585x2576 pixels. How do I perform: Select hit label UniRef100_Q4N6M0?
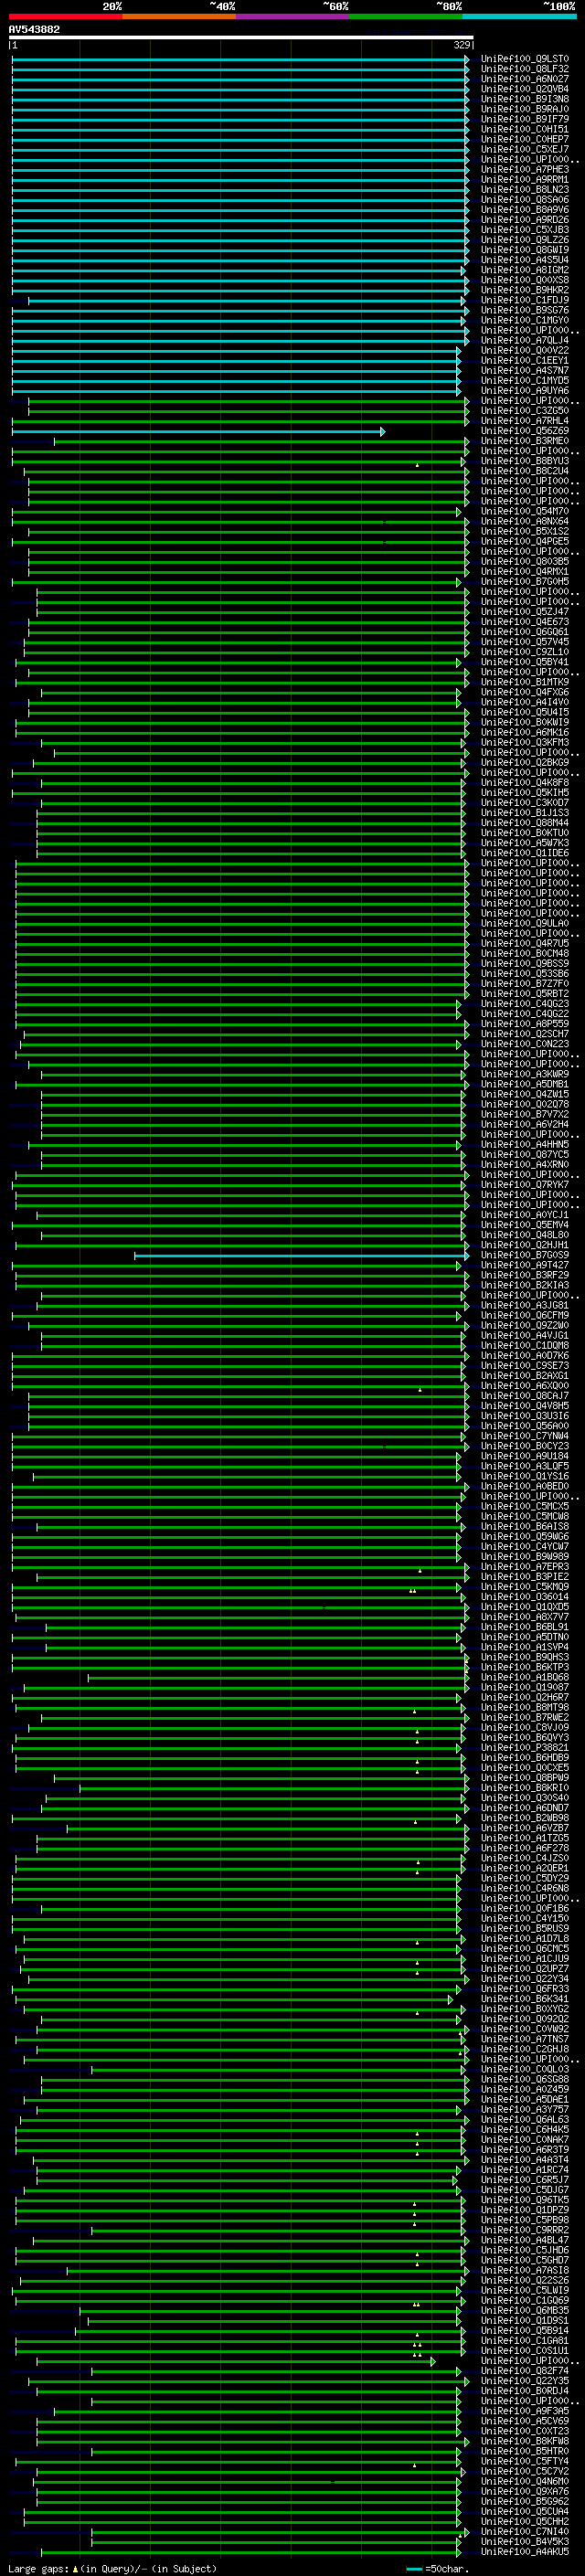525,2481
